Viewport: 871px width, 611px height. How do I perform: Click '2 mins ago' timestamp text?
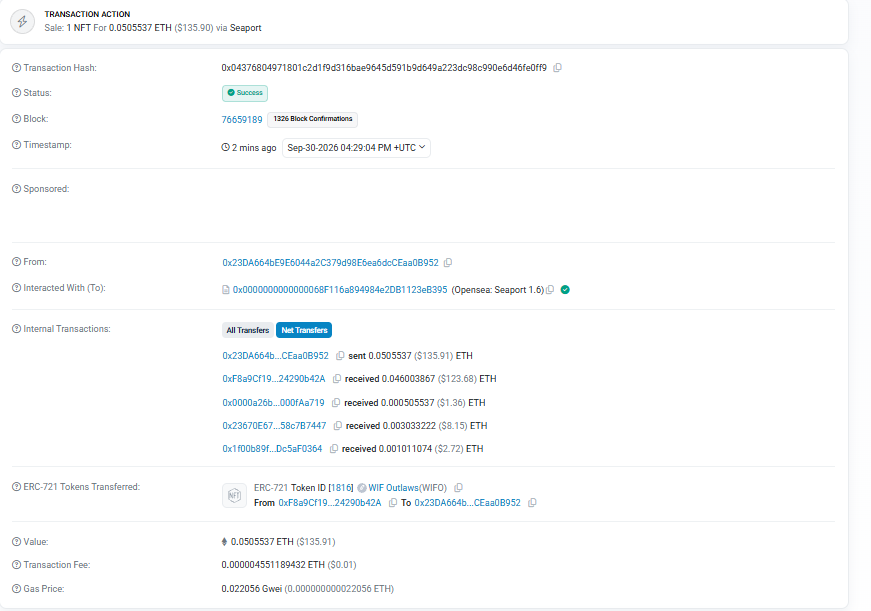254,148
